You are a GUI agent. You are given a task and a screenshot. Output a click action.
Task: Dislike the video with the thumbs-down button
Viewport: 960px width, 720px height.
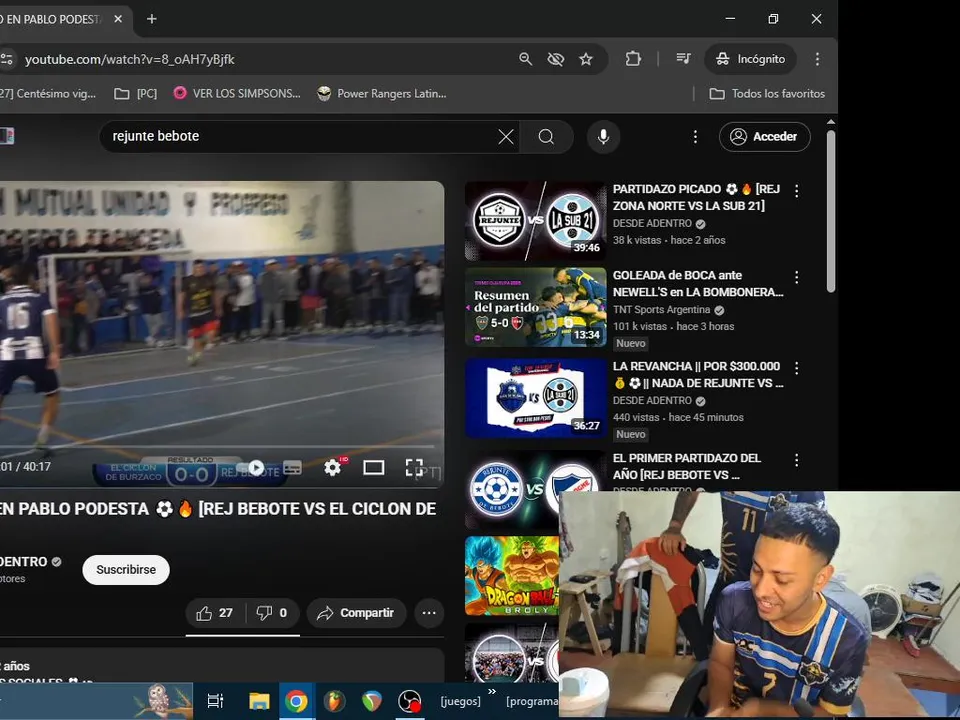272,613
